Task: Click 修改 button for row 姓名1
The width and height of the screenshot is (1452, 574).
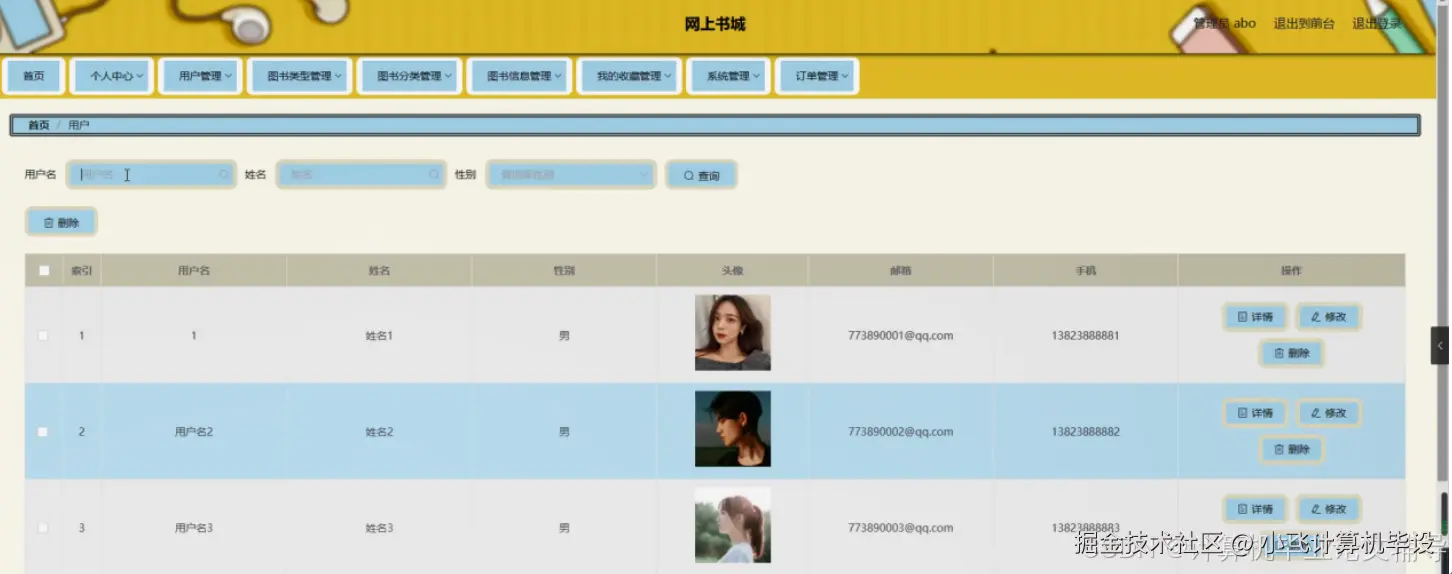Action: point(1329,317)
